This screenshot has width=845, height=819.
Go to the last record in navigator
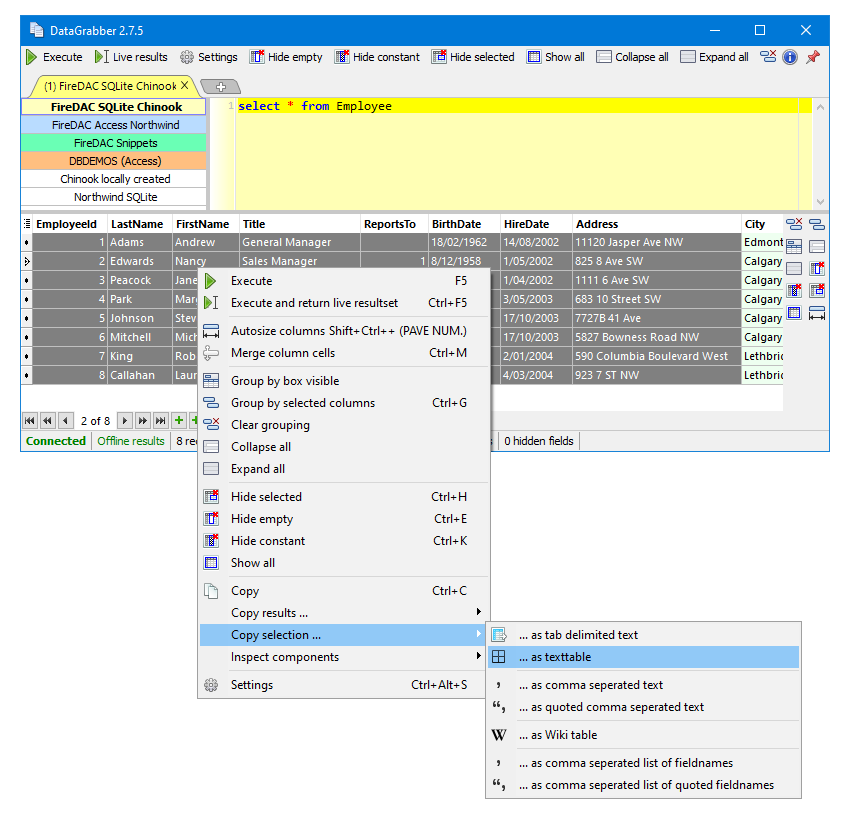coord(160,421)
